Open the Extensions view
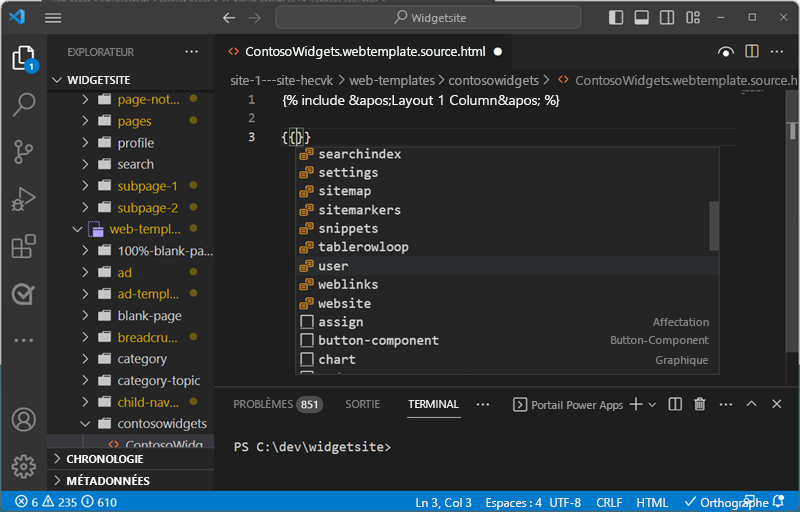Image resolution: width=800 pixels, height=512 pixels. [23, 246]
